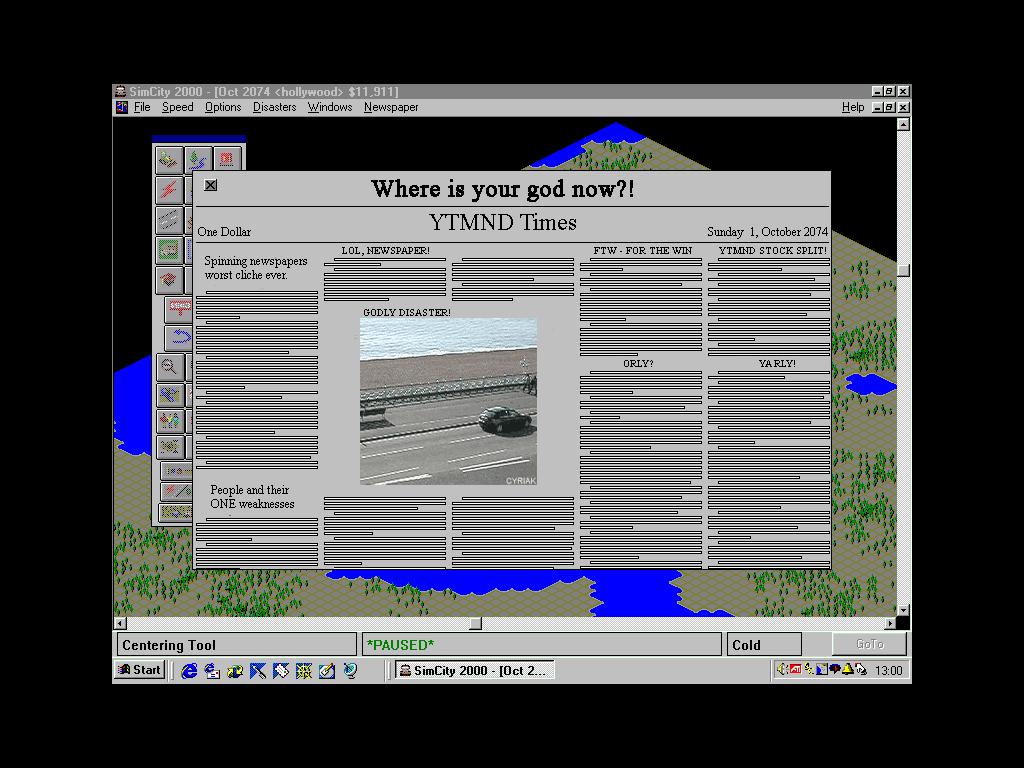
Task: Open the Help menu
Action: pyautogui.click(x=853, y=107)
